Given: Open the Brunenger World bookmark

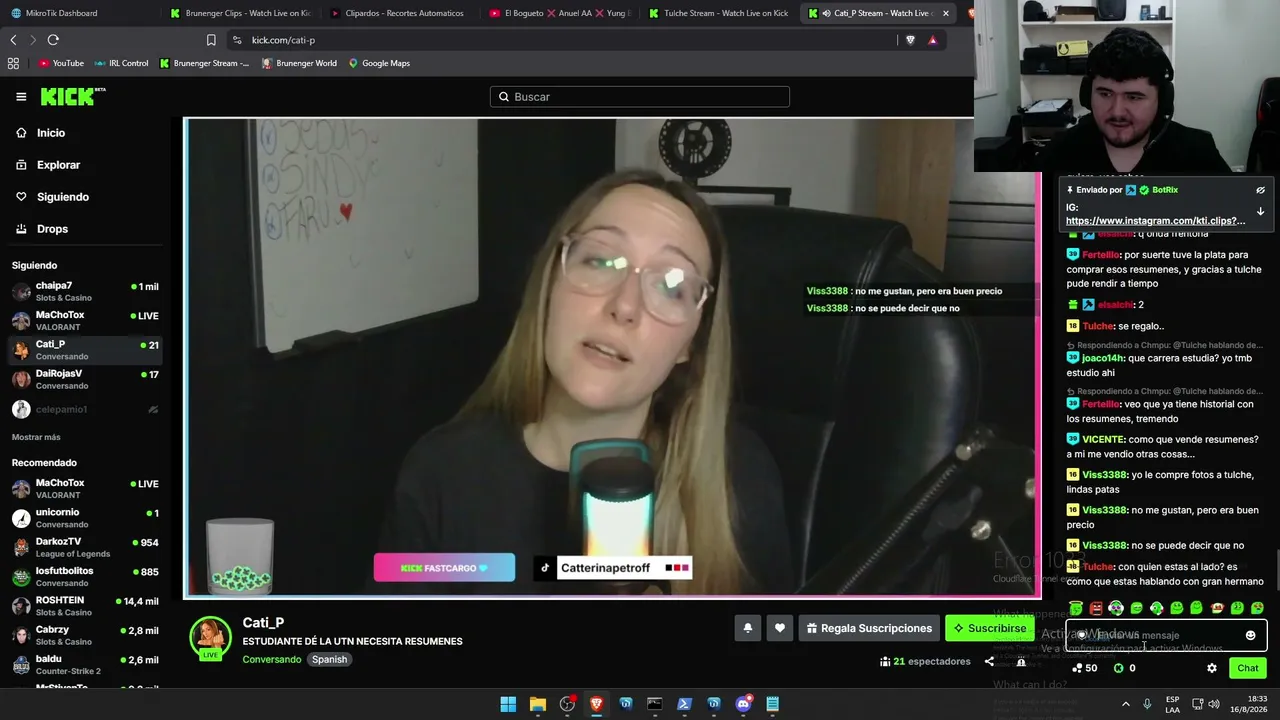Looking at the screenshot, I should (299, 63).
